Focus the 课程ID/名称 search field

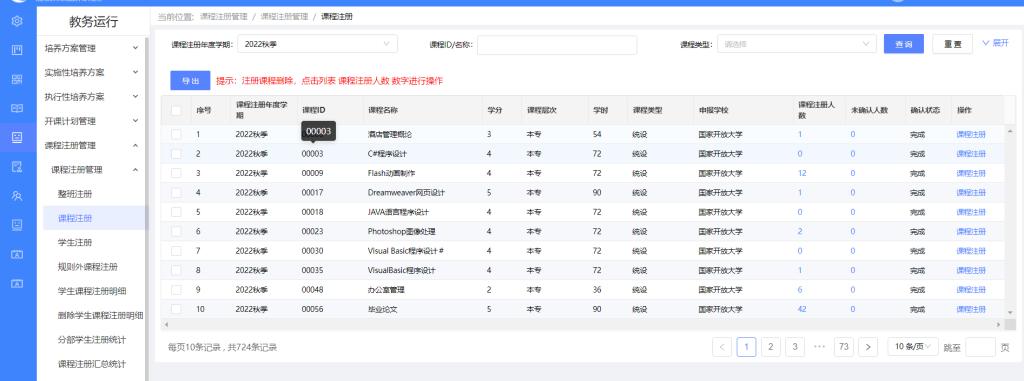[x=557, y=44]
